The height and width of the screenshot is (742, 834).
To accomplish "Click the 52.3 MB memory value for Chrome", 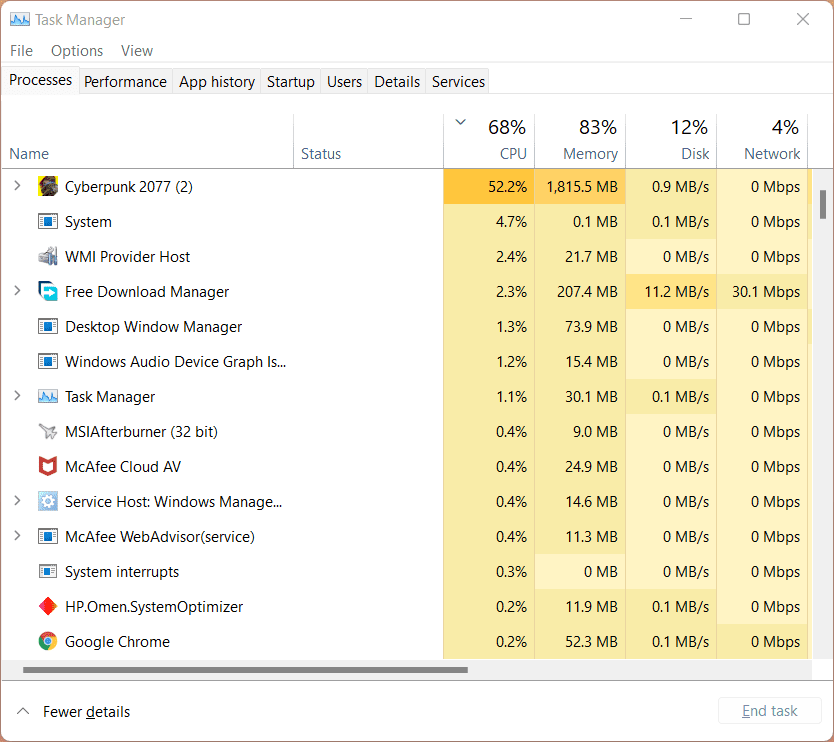I will (x=591, y=642).
